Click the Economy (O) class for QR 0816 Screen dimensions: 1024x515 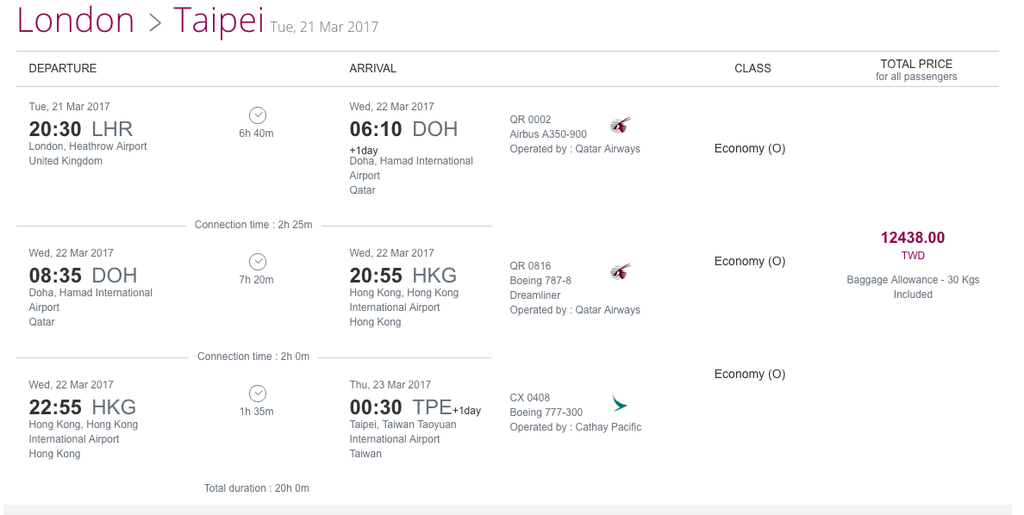pos(750,261)
